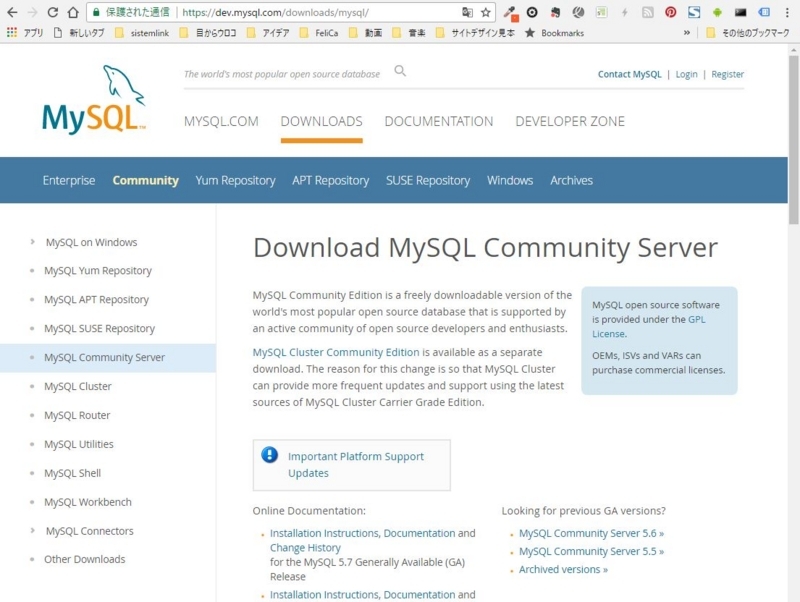
Task: Click the Evernote elephant extension icon
Action: point(555,12)
